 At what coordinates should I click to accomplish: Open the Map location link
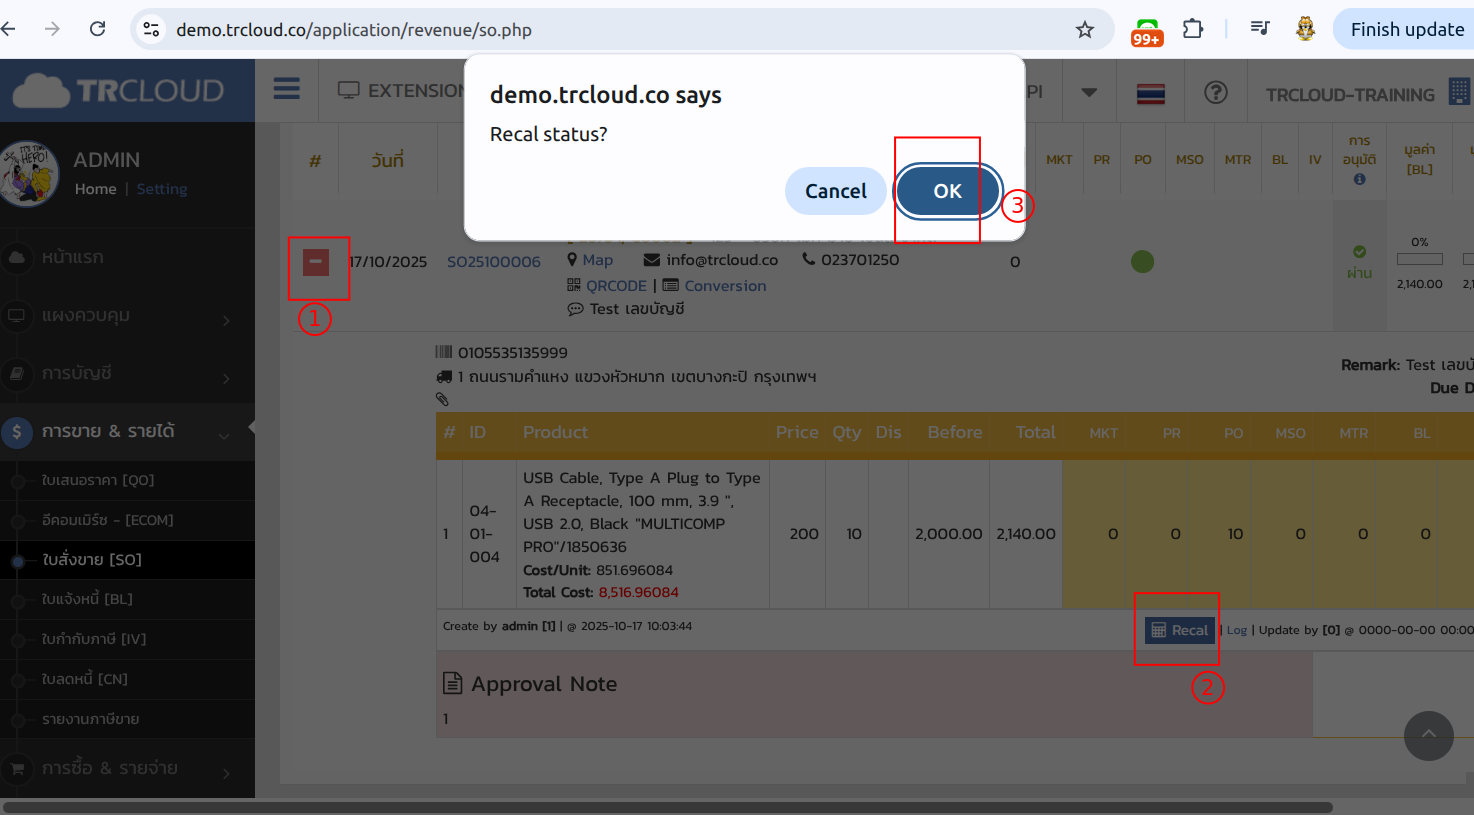[597, 260]
